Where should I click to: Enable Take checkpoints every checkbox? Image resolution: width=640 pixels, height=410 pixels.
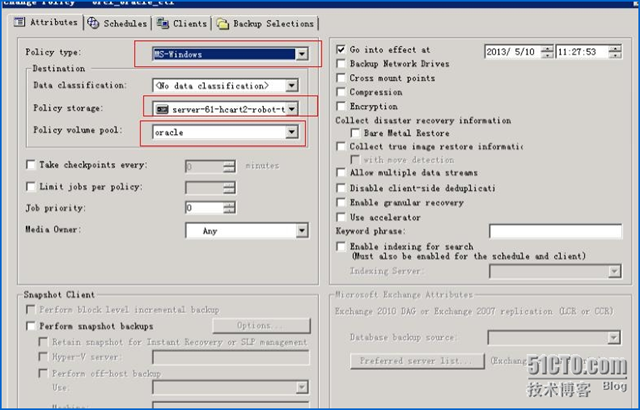pyautogui.click(x=31, y=165)
